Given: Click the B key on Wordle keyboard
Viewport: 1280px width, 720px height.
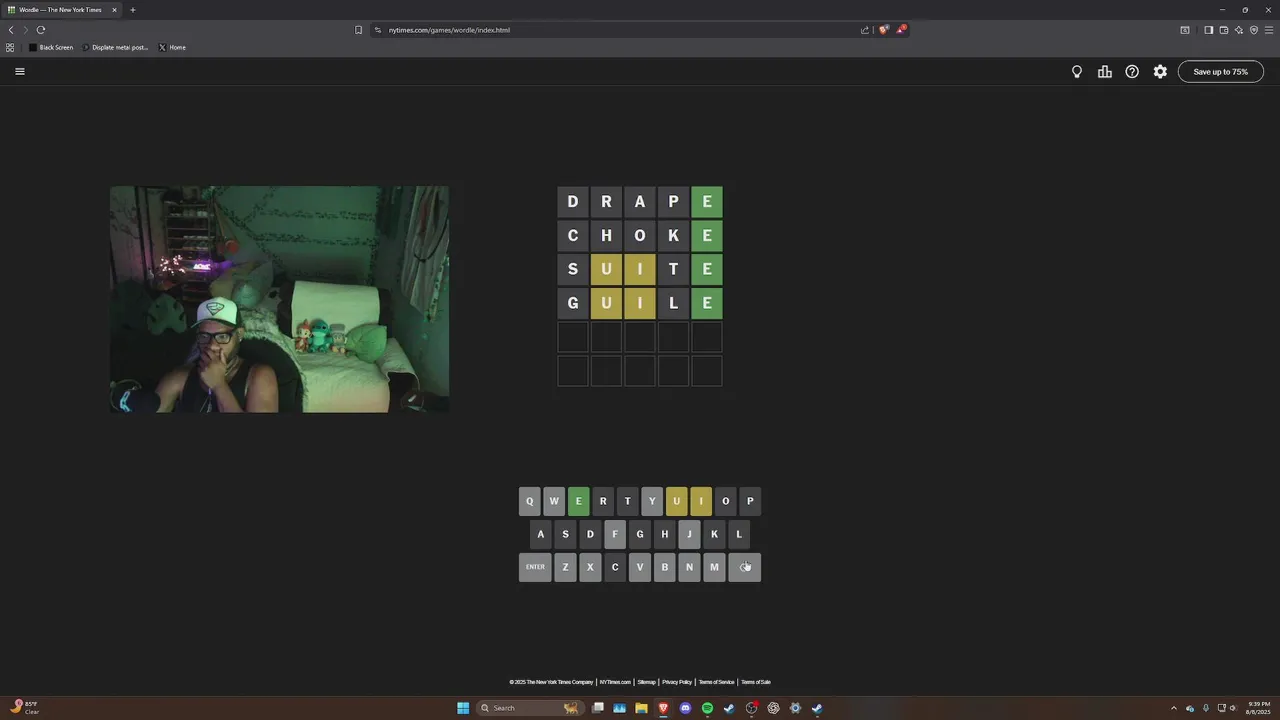Looking at the screenshot, I should [x=664, y=567].
